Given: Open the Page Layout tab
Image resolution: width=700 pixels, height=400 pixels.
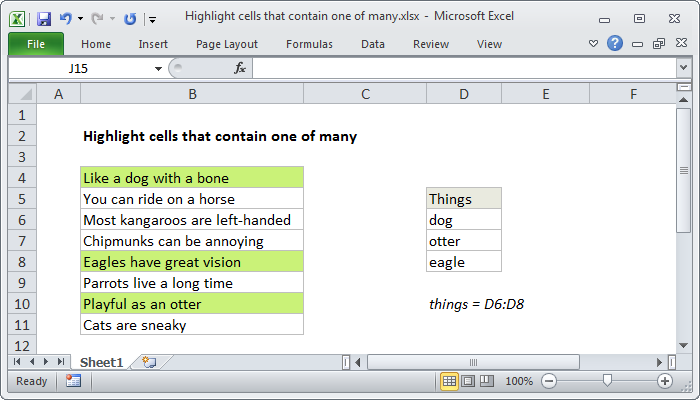Looking at the screenshot, I should tap(227, 44).
